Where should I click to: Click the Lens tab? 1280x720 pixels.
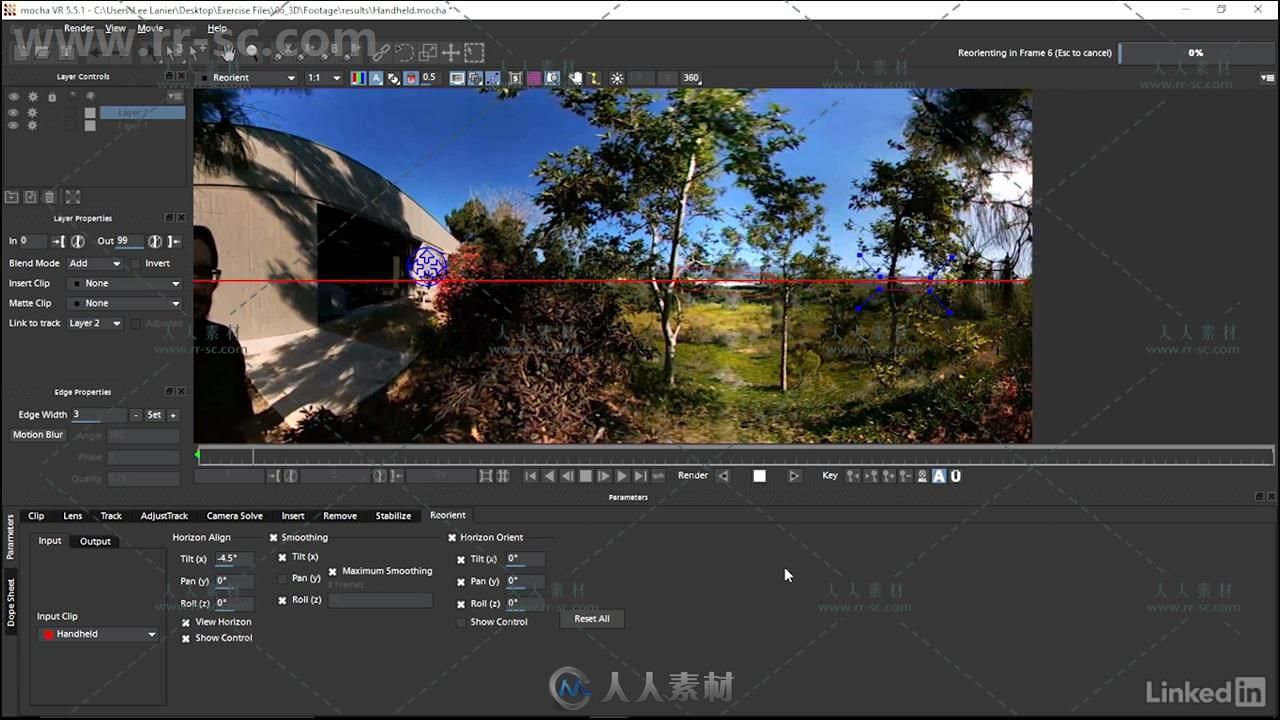pos(73,516)
